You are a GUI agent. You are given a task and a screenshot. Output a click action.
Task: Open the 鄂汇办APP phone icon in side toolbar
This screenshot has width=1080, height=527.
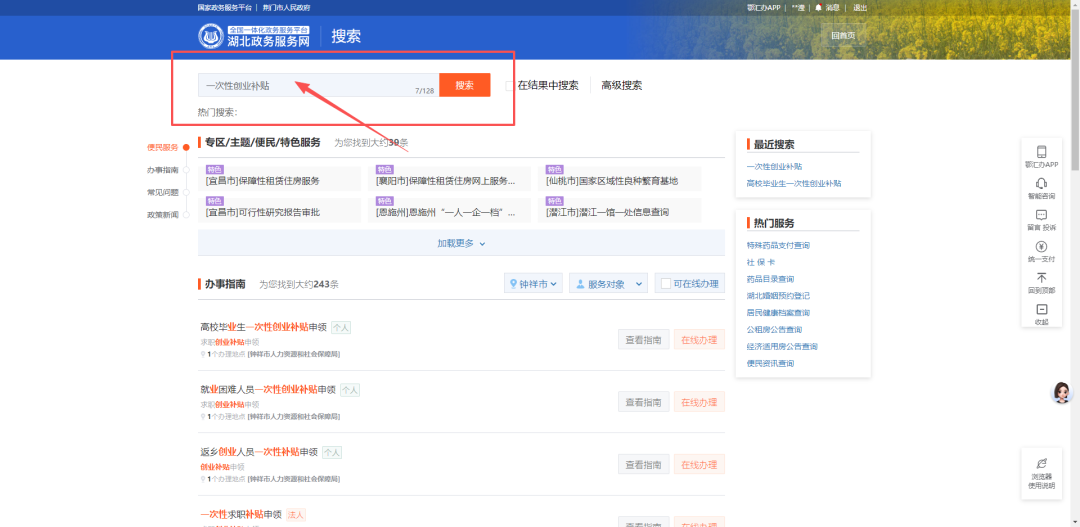pyautogui.click(x=1041, y=152)
